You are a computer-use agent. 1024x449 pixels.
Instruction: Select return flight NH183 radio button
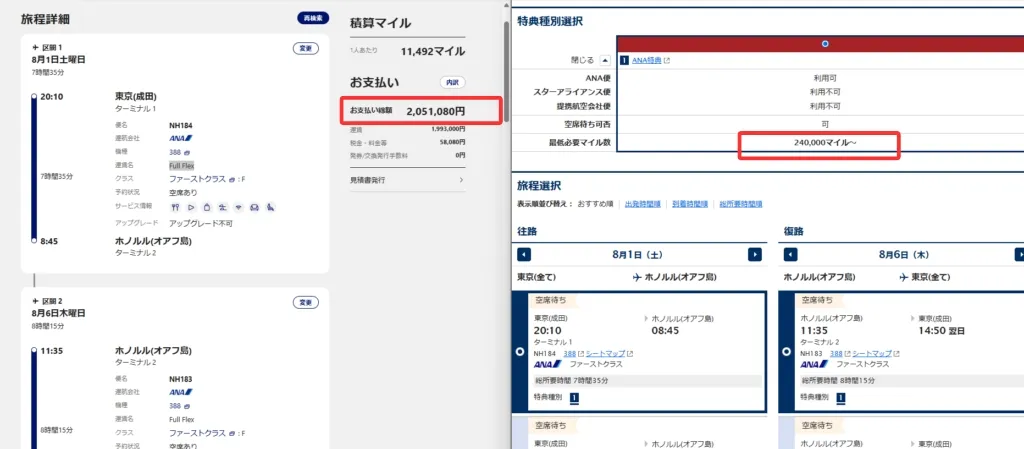click(788, 351)
